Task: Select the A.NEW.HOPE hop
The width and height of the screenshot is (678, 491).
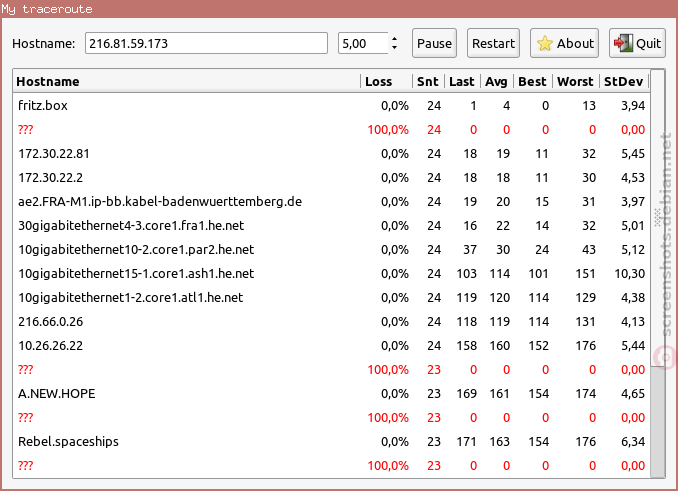Action: coord(331,393)
